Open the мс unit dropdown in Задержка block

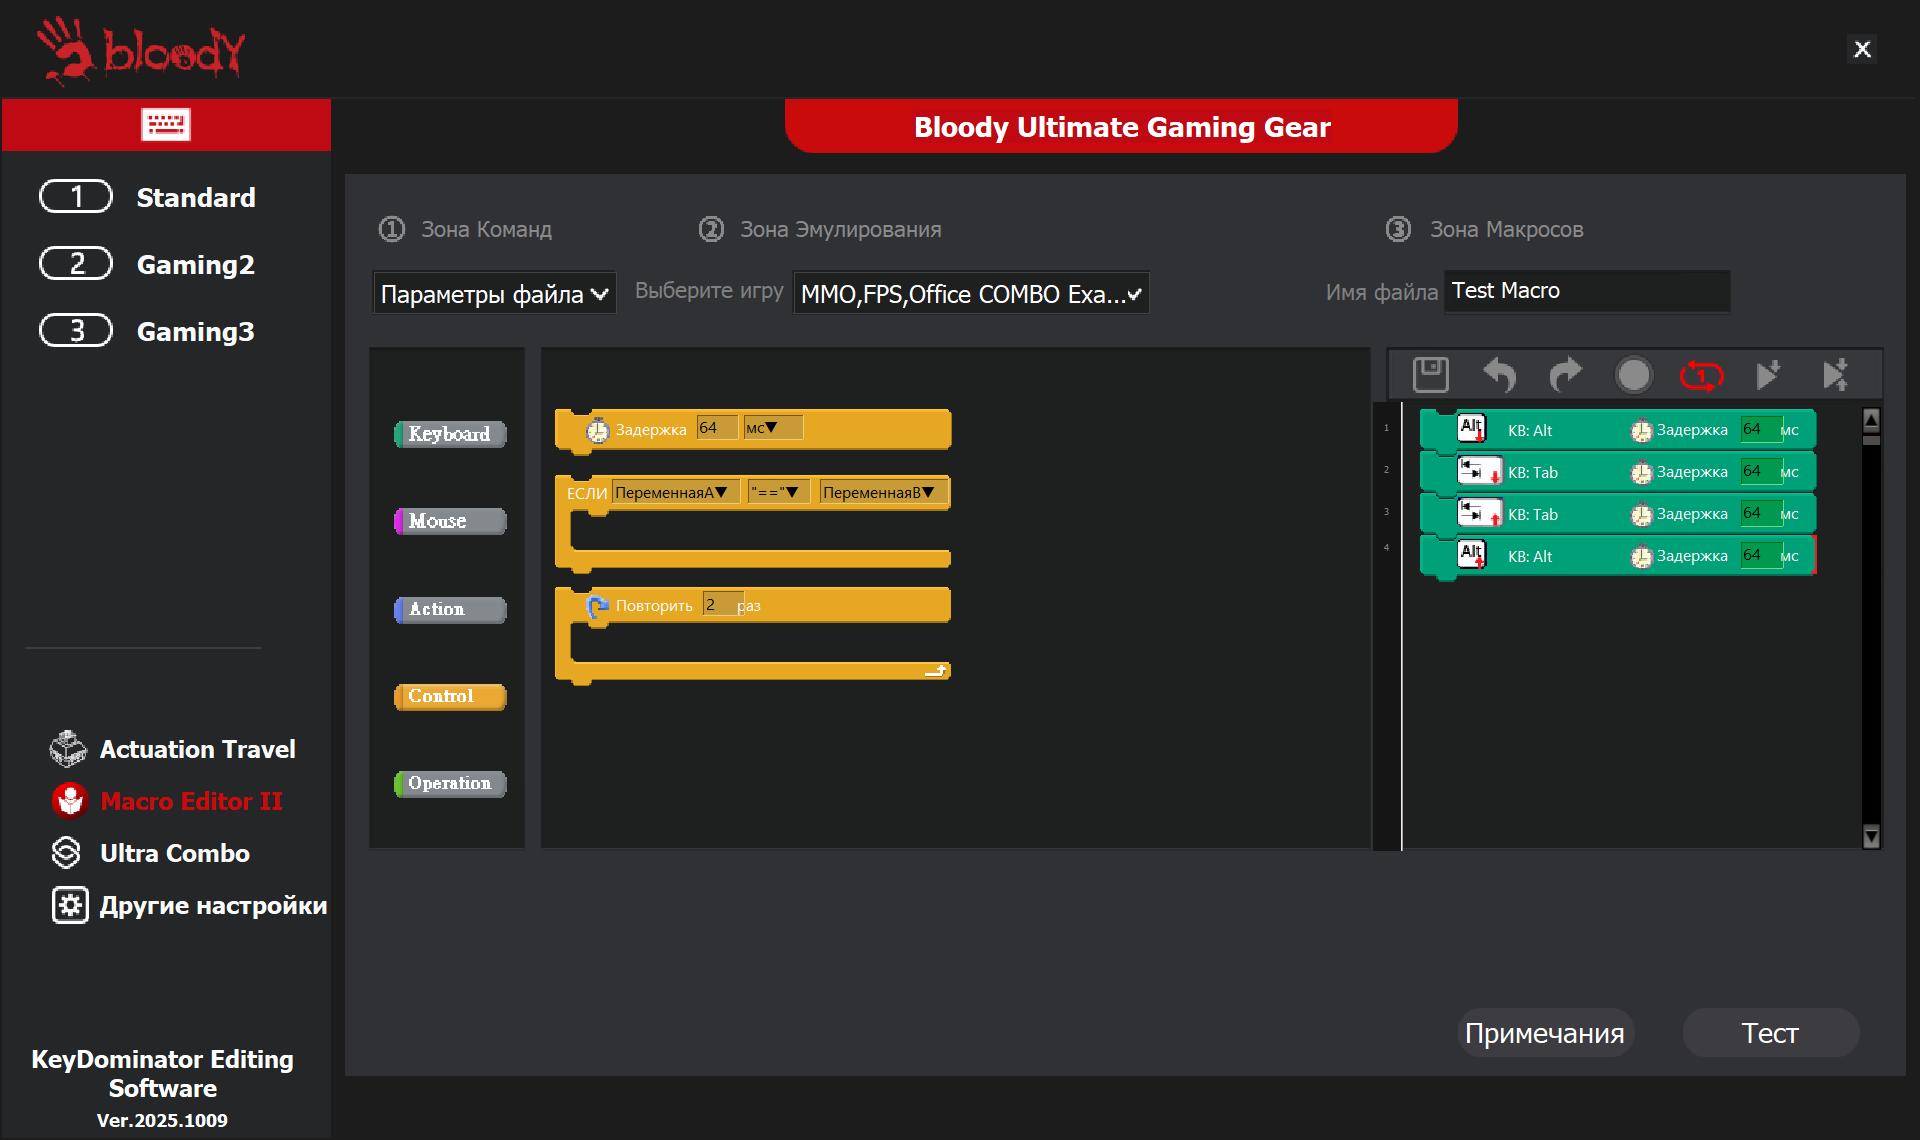[772, 428]
